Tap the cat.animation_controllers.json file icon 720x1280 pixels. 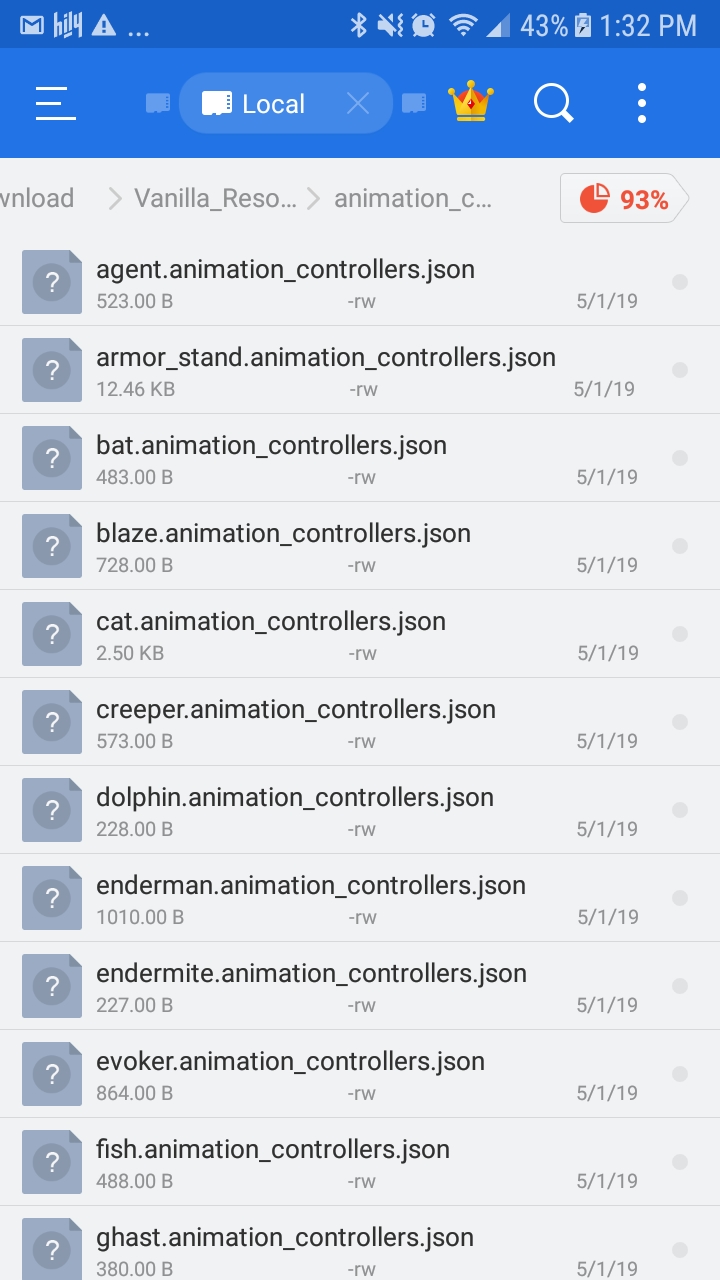pos(52,634)
